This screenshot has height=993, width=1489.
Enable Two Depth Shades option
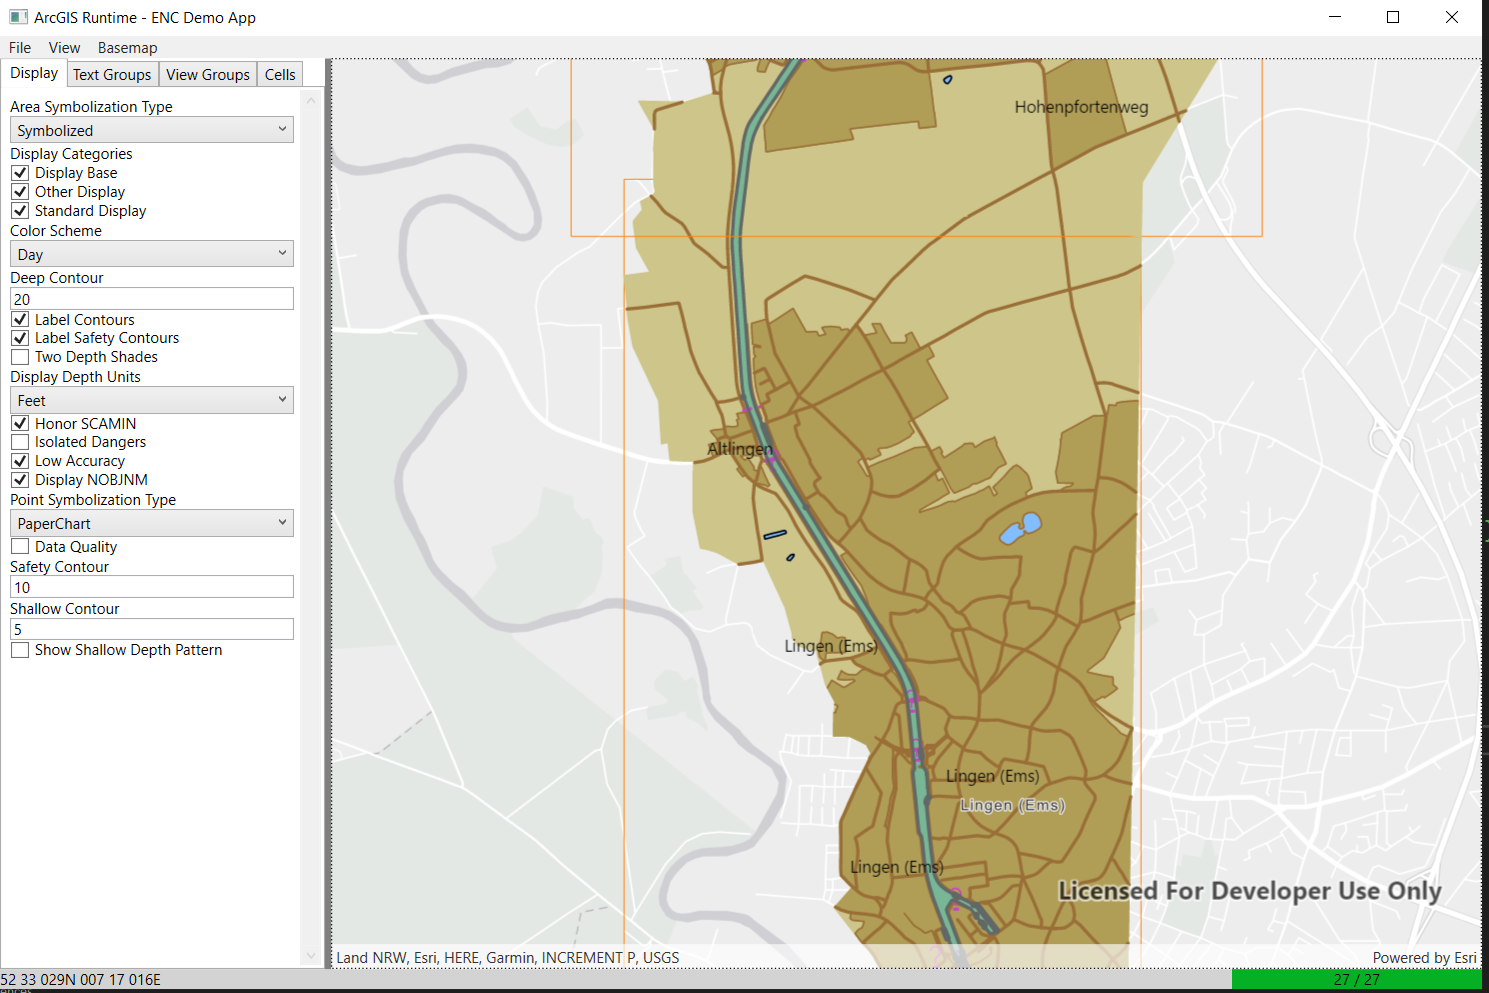coord(20,357)
